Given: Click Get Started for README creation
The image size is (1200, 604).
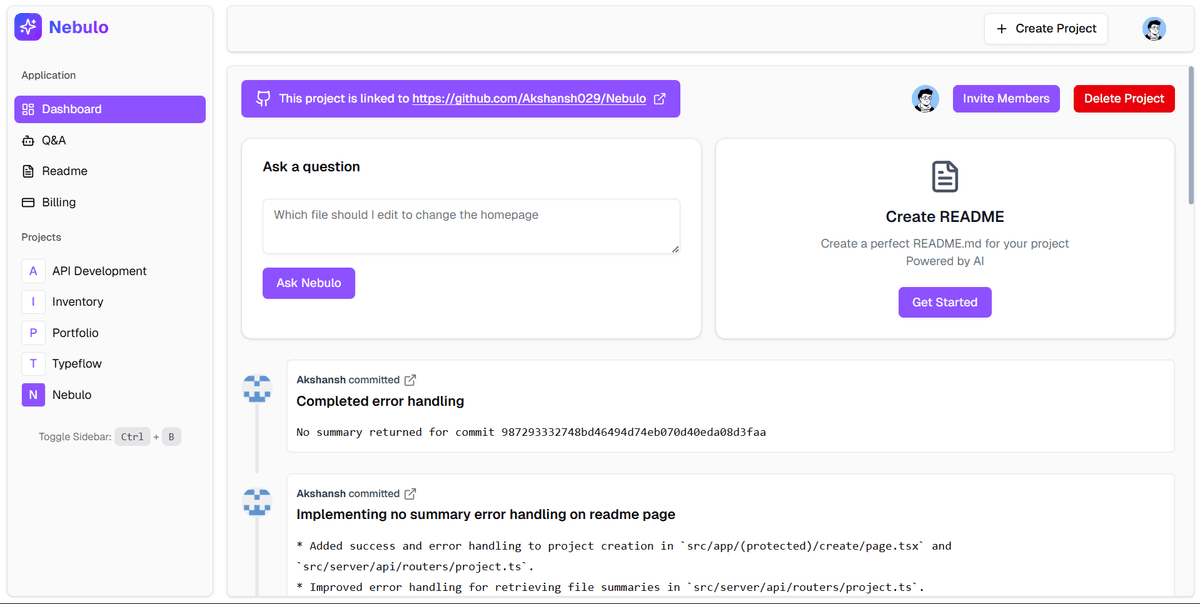Looking at the screenshot, I should (944, 302).
